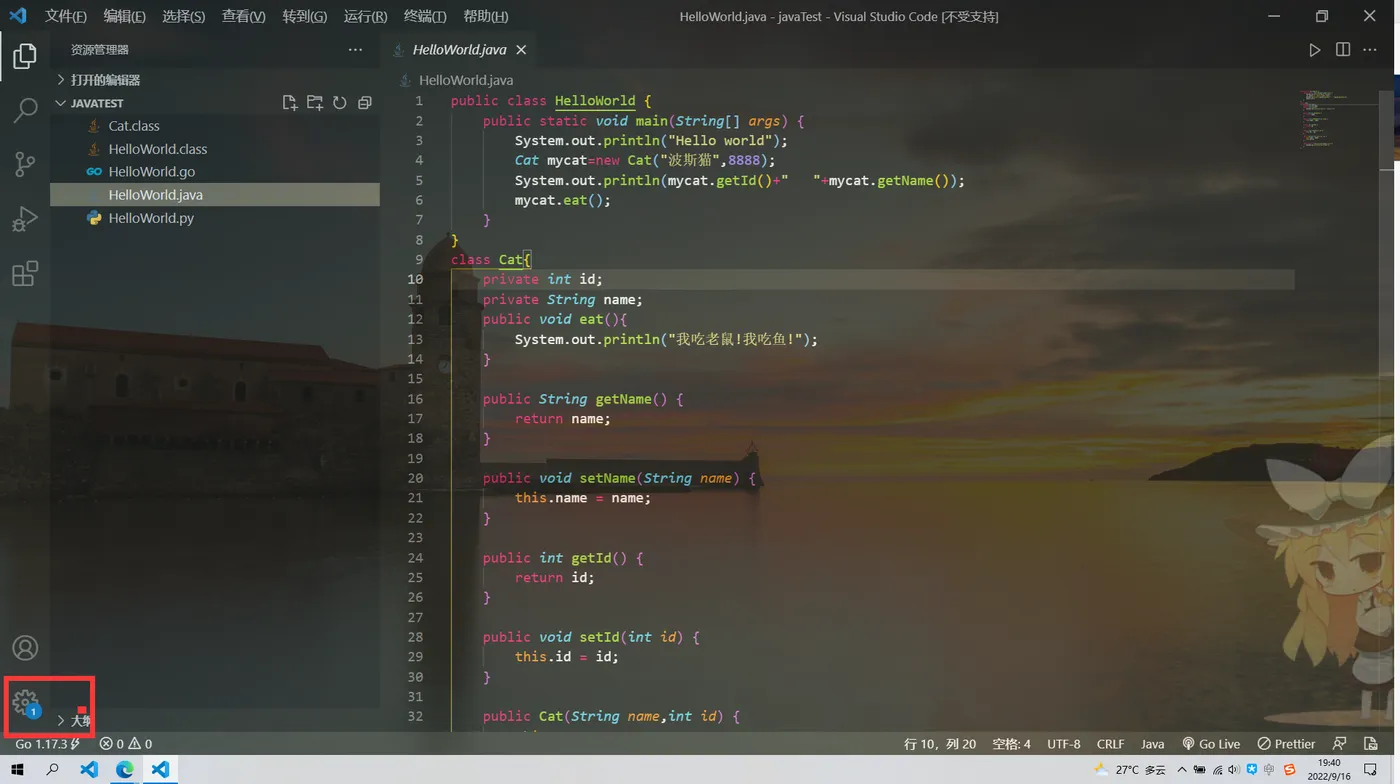The image size is (1400, 784).
Task: Open the weather widget 27°C 多云
Action: pos(1130,770)
